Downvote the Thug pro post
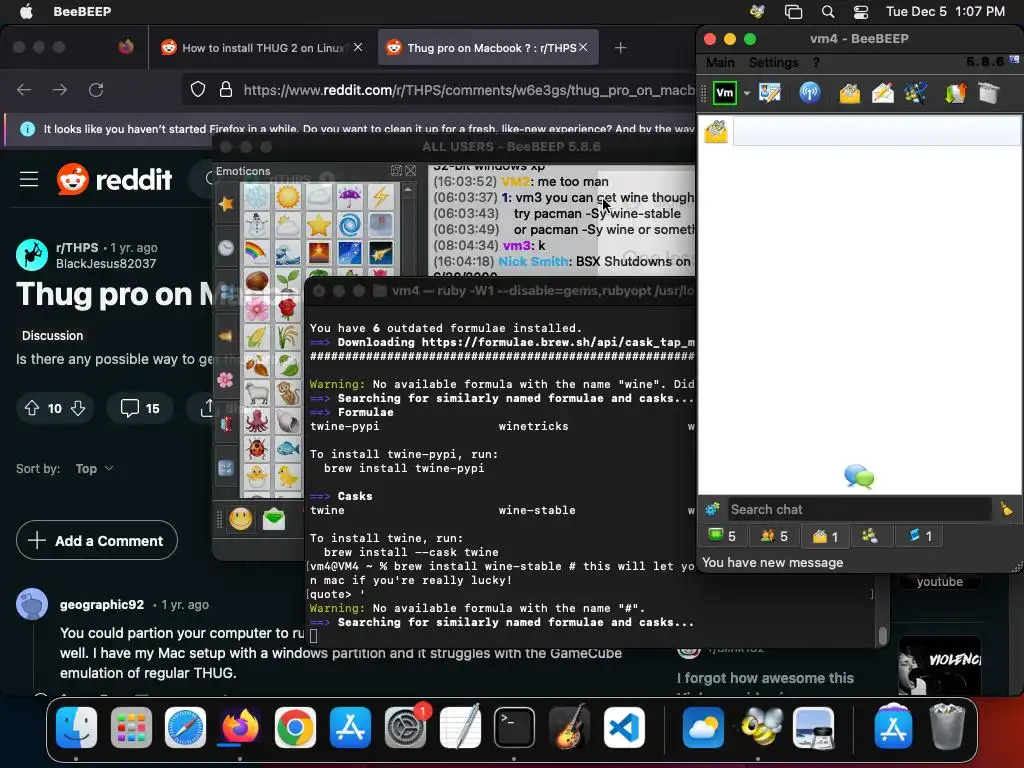Viewport: 1024px width, 768px height. (x=78, y=408)
